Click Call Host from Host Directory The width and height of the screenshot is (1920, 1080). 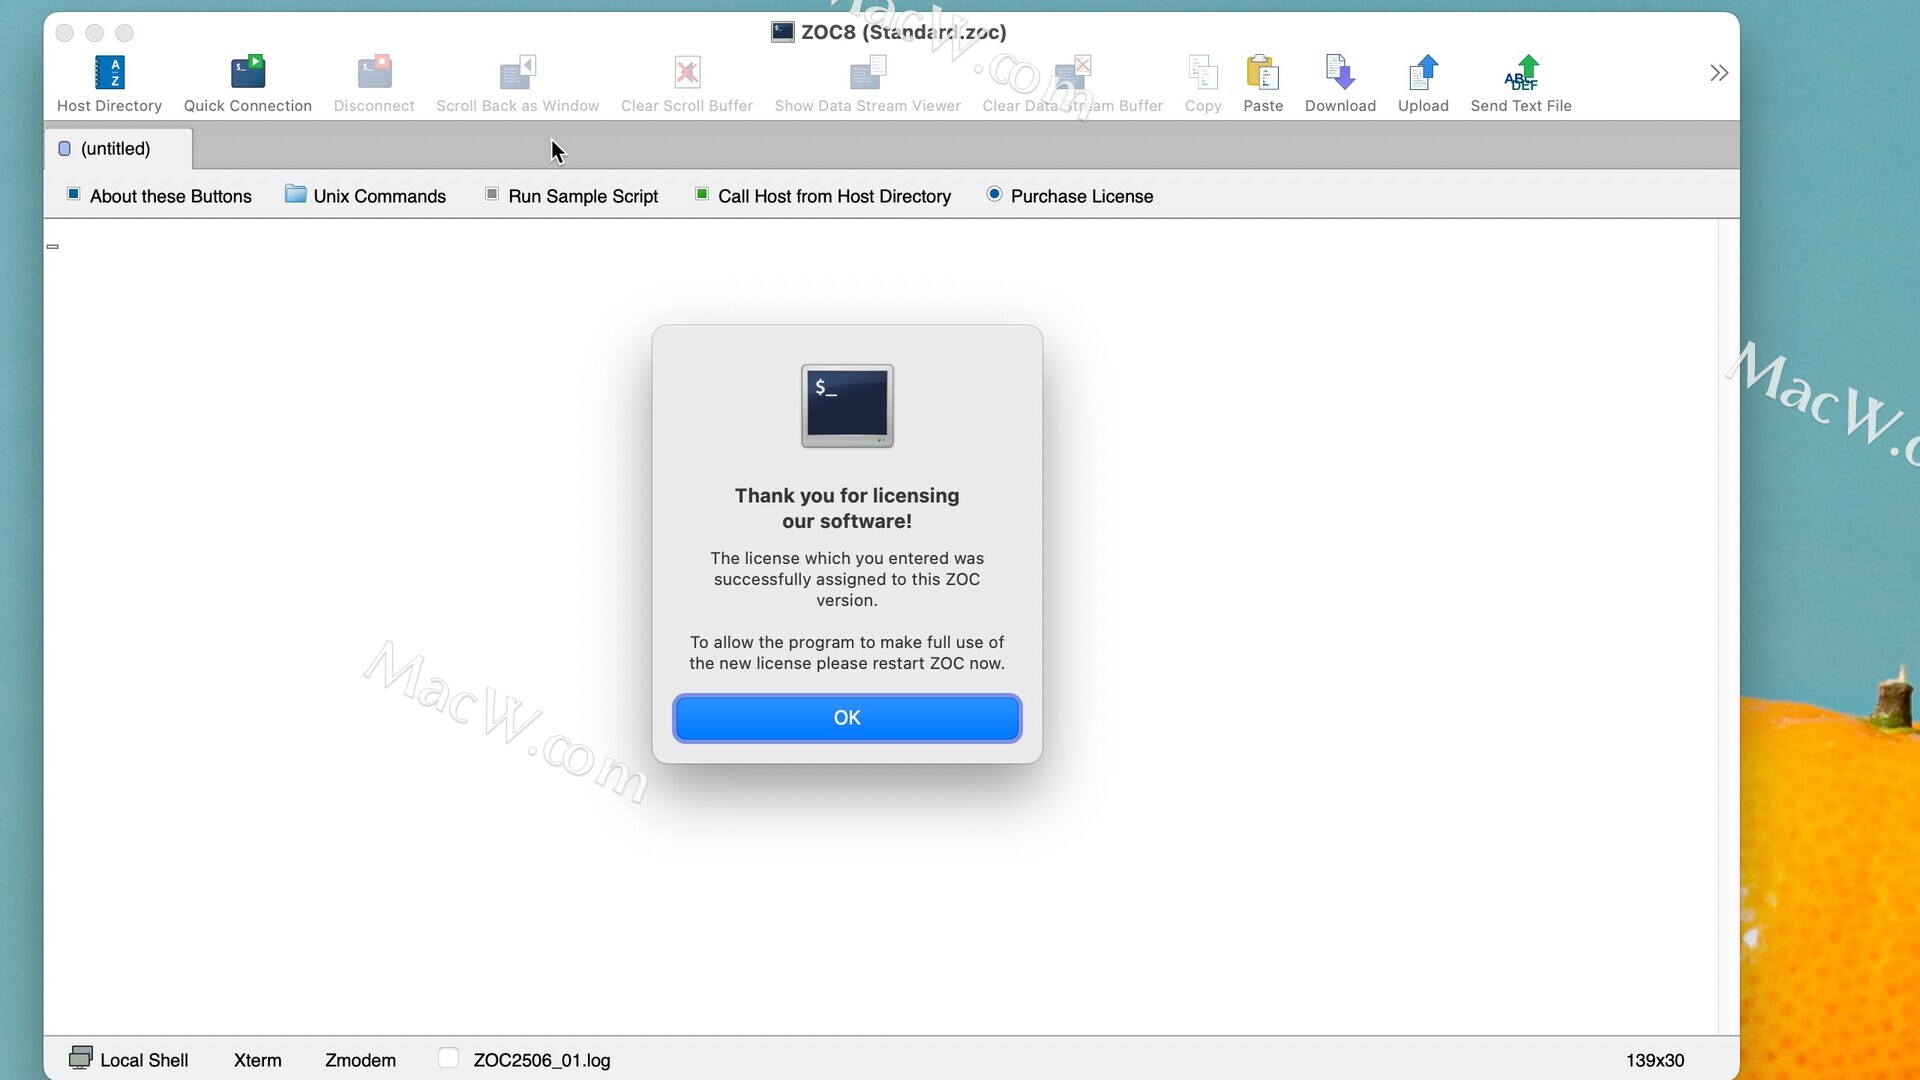(x=823, y=196)
